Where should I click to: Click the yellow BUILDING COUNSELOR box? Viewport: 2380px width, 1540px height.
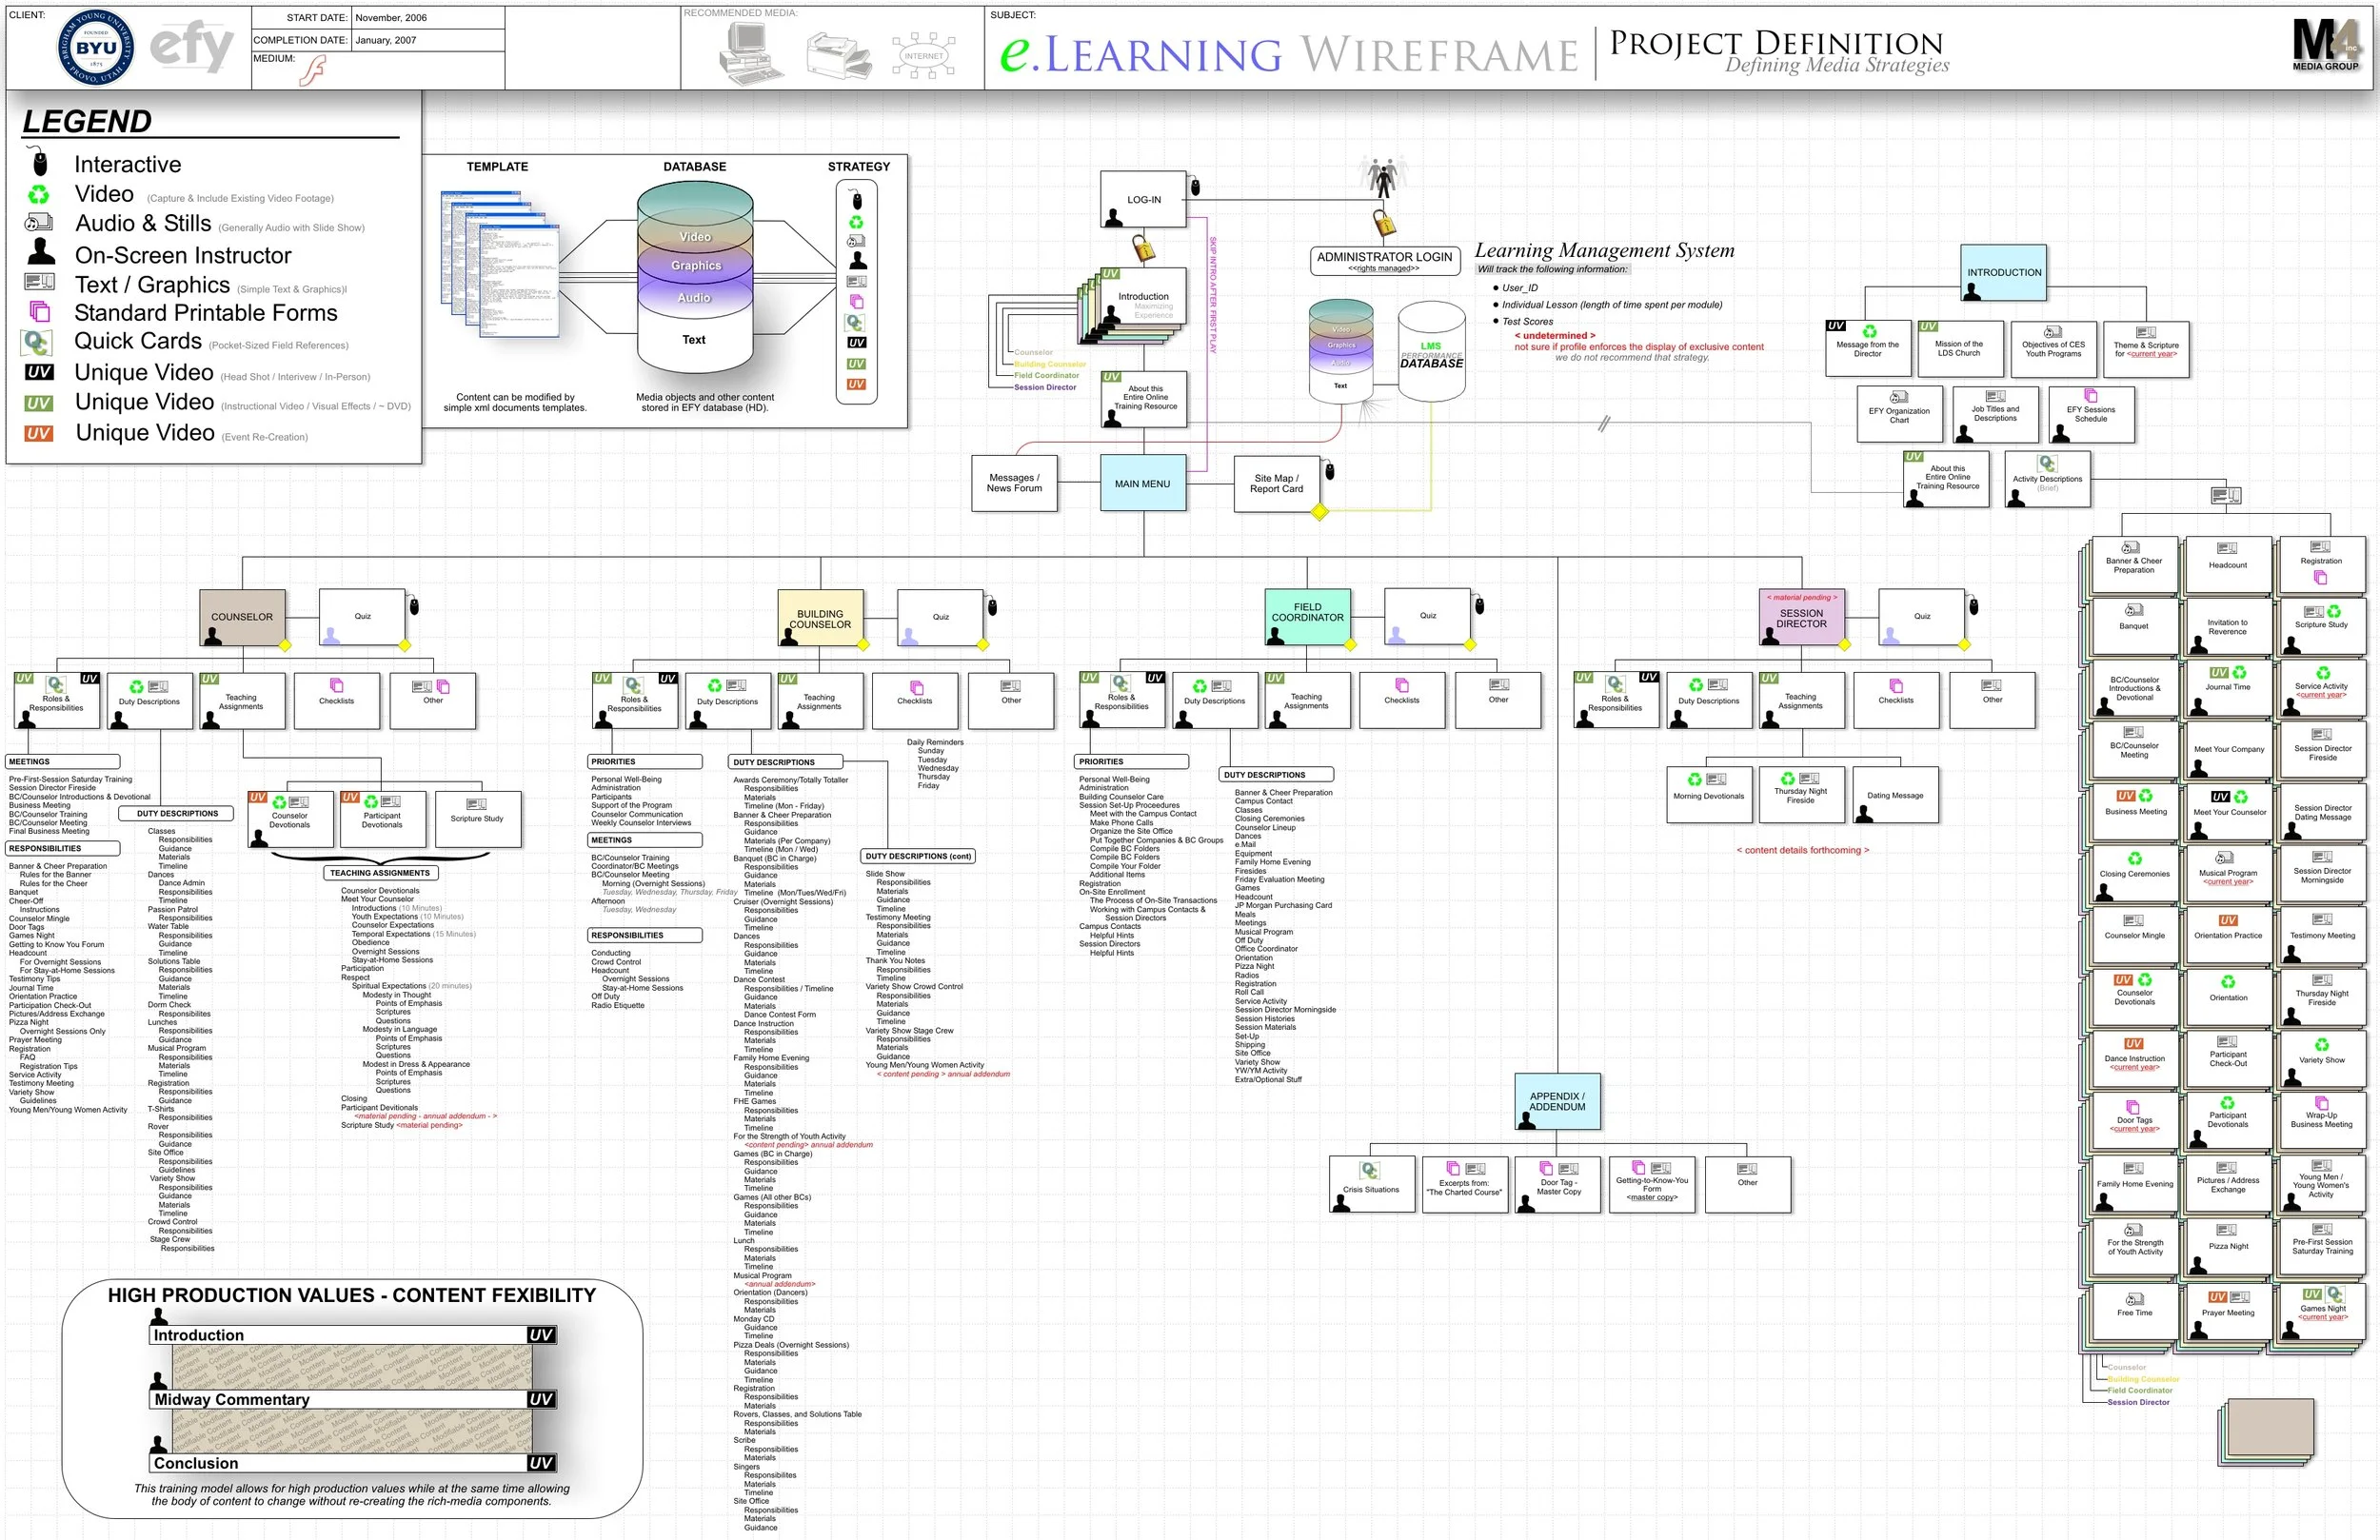click(x=820, y=617)
